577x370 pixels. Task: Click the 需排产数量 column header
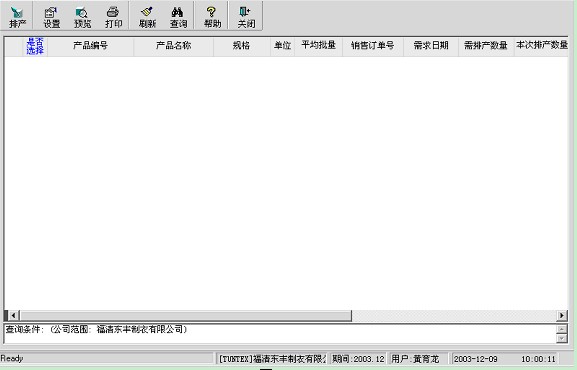486,46
